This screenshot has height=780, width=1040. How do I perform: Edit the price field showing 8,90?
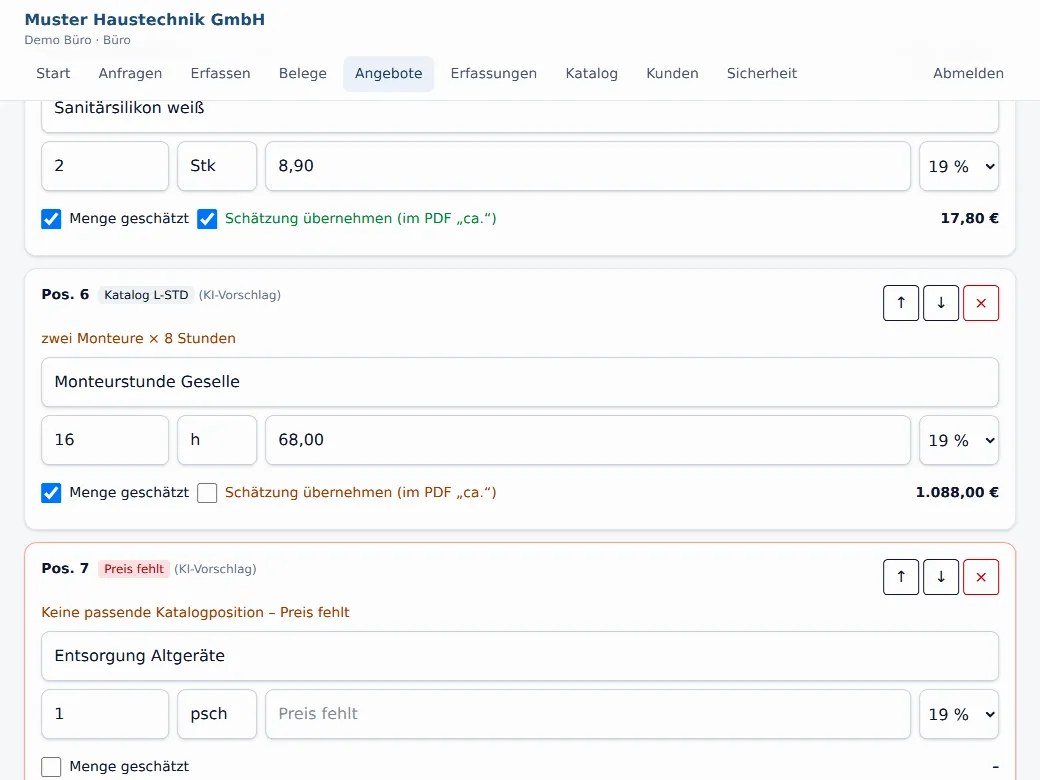(588, 166)
